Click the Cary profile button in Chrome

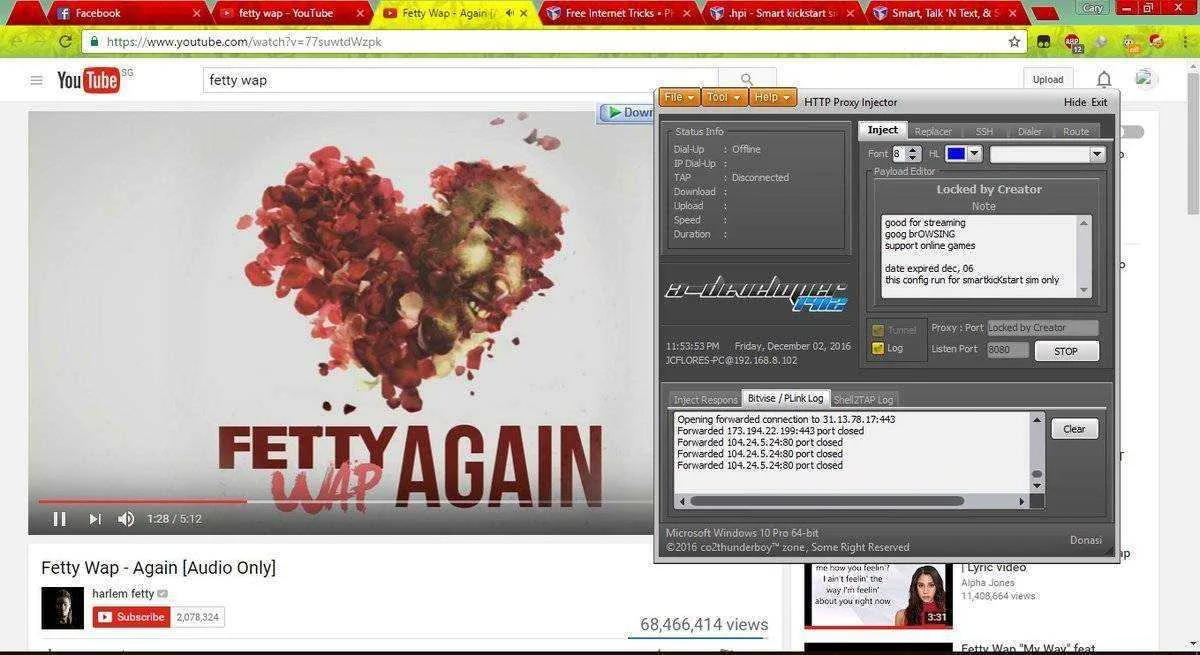pyautogui.click(x=1094, y=7)
